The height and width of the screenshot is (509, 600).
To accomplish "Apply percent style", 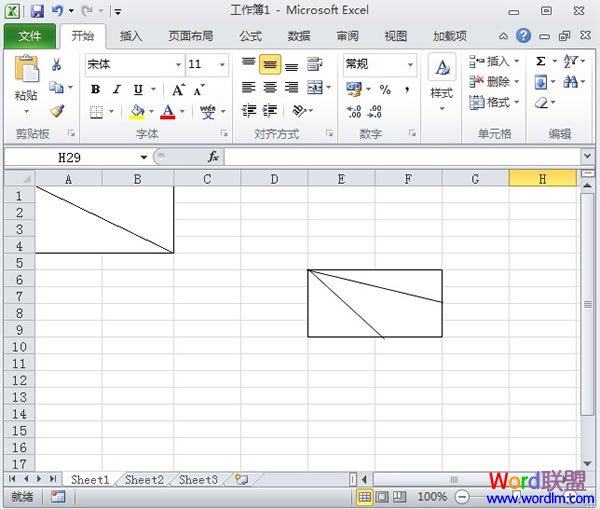I will (x=385, y=90).
